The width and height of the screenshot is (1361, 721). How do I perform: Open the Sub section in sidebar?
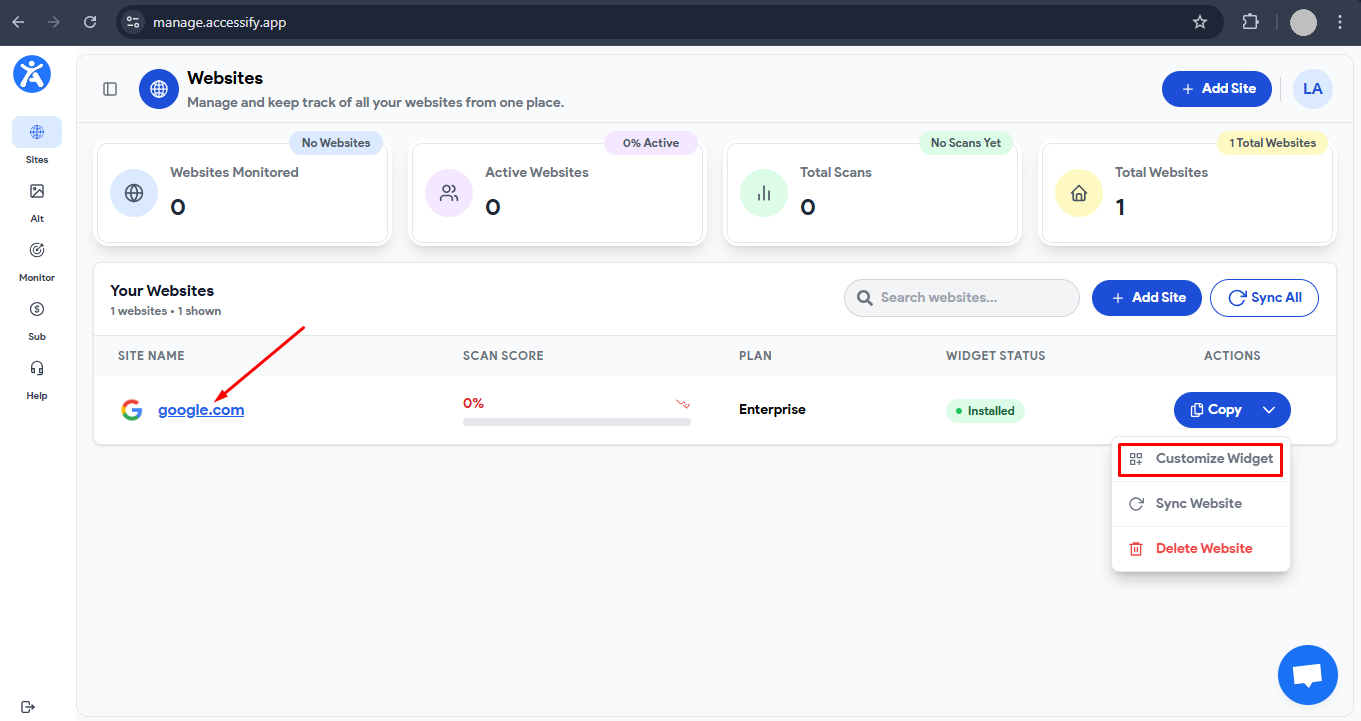36,308
